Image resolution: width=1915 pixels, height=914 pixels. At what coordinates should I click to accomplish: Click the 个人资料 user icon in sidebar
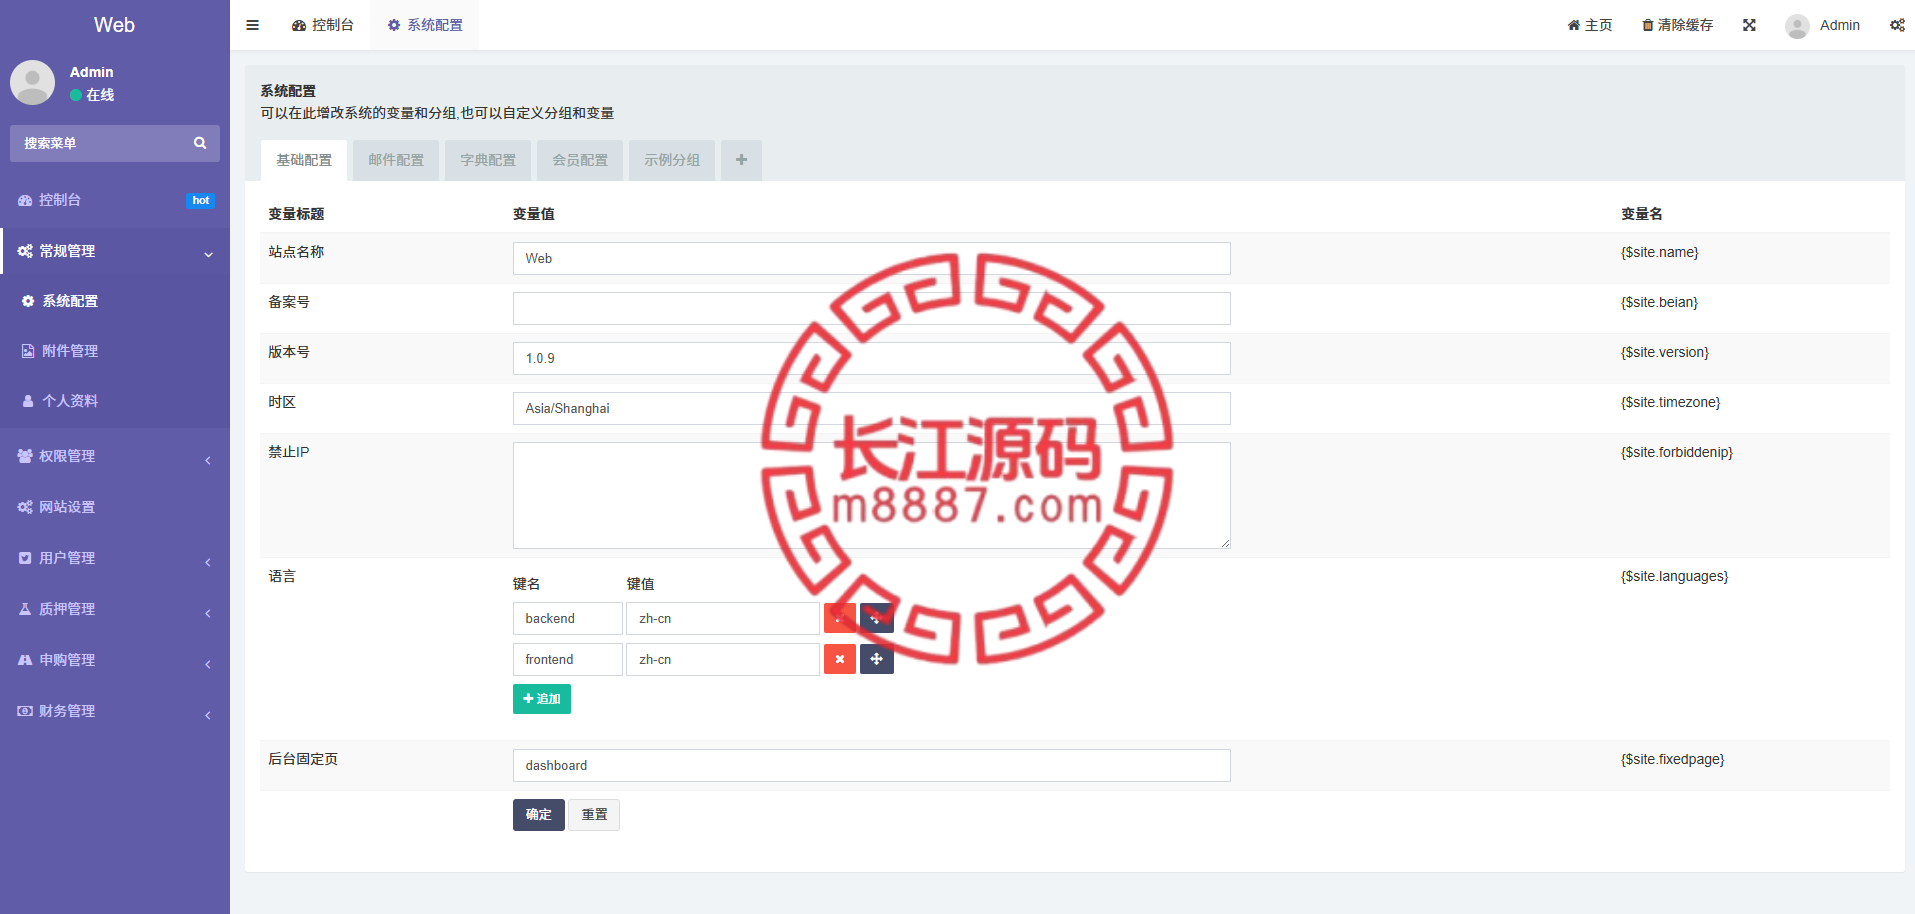[28, 401]
